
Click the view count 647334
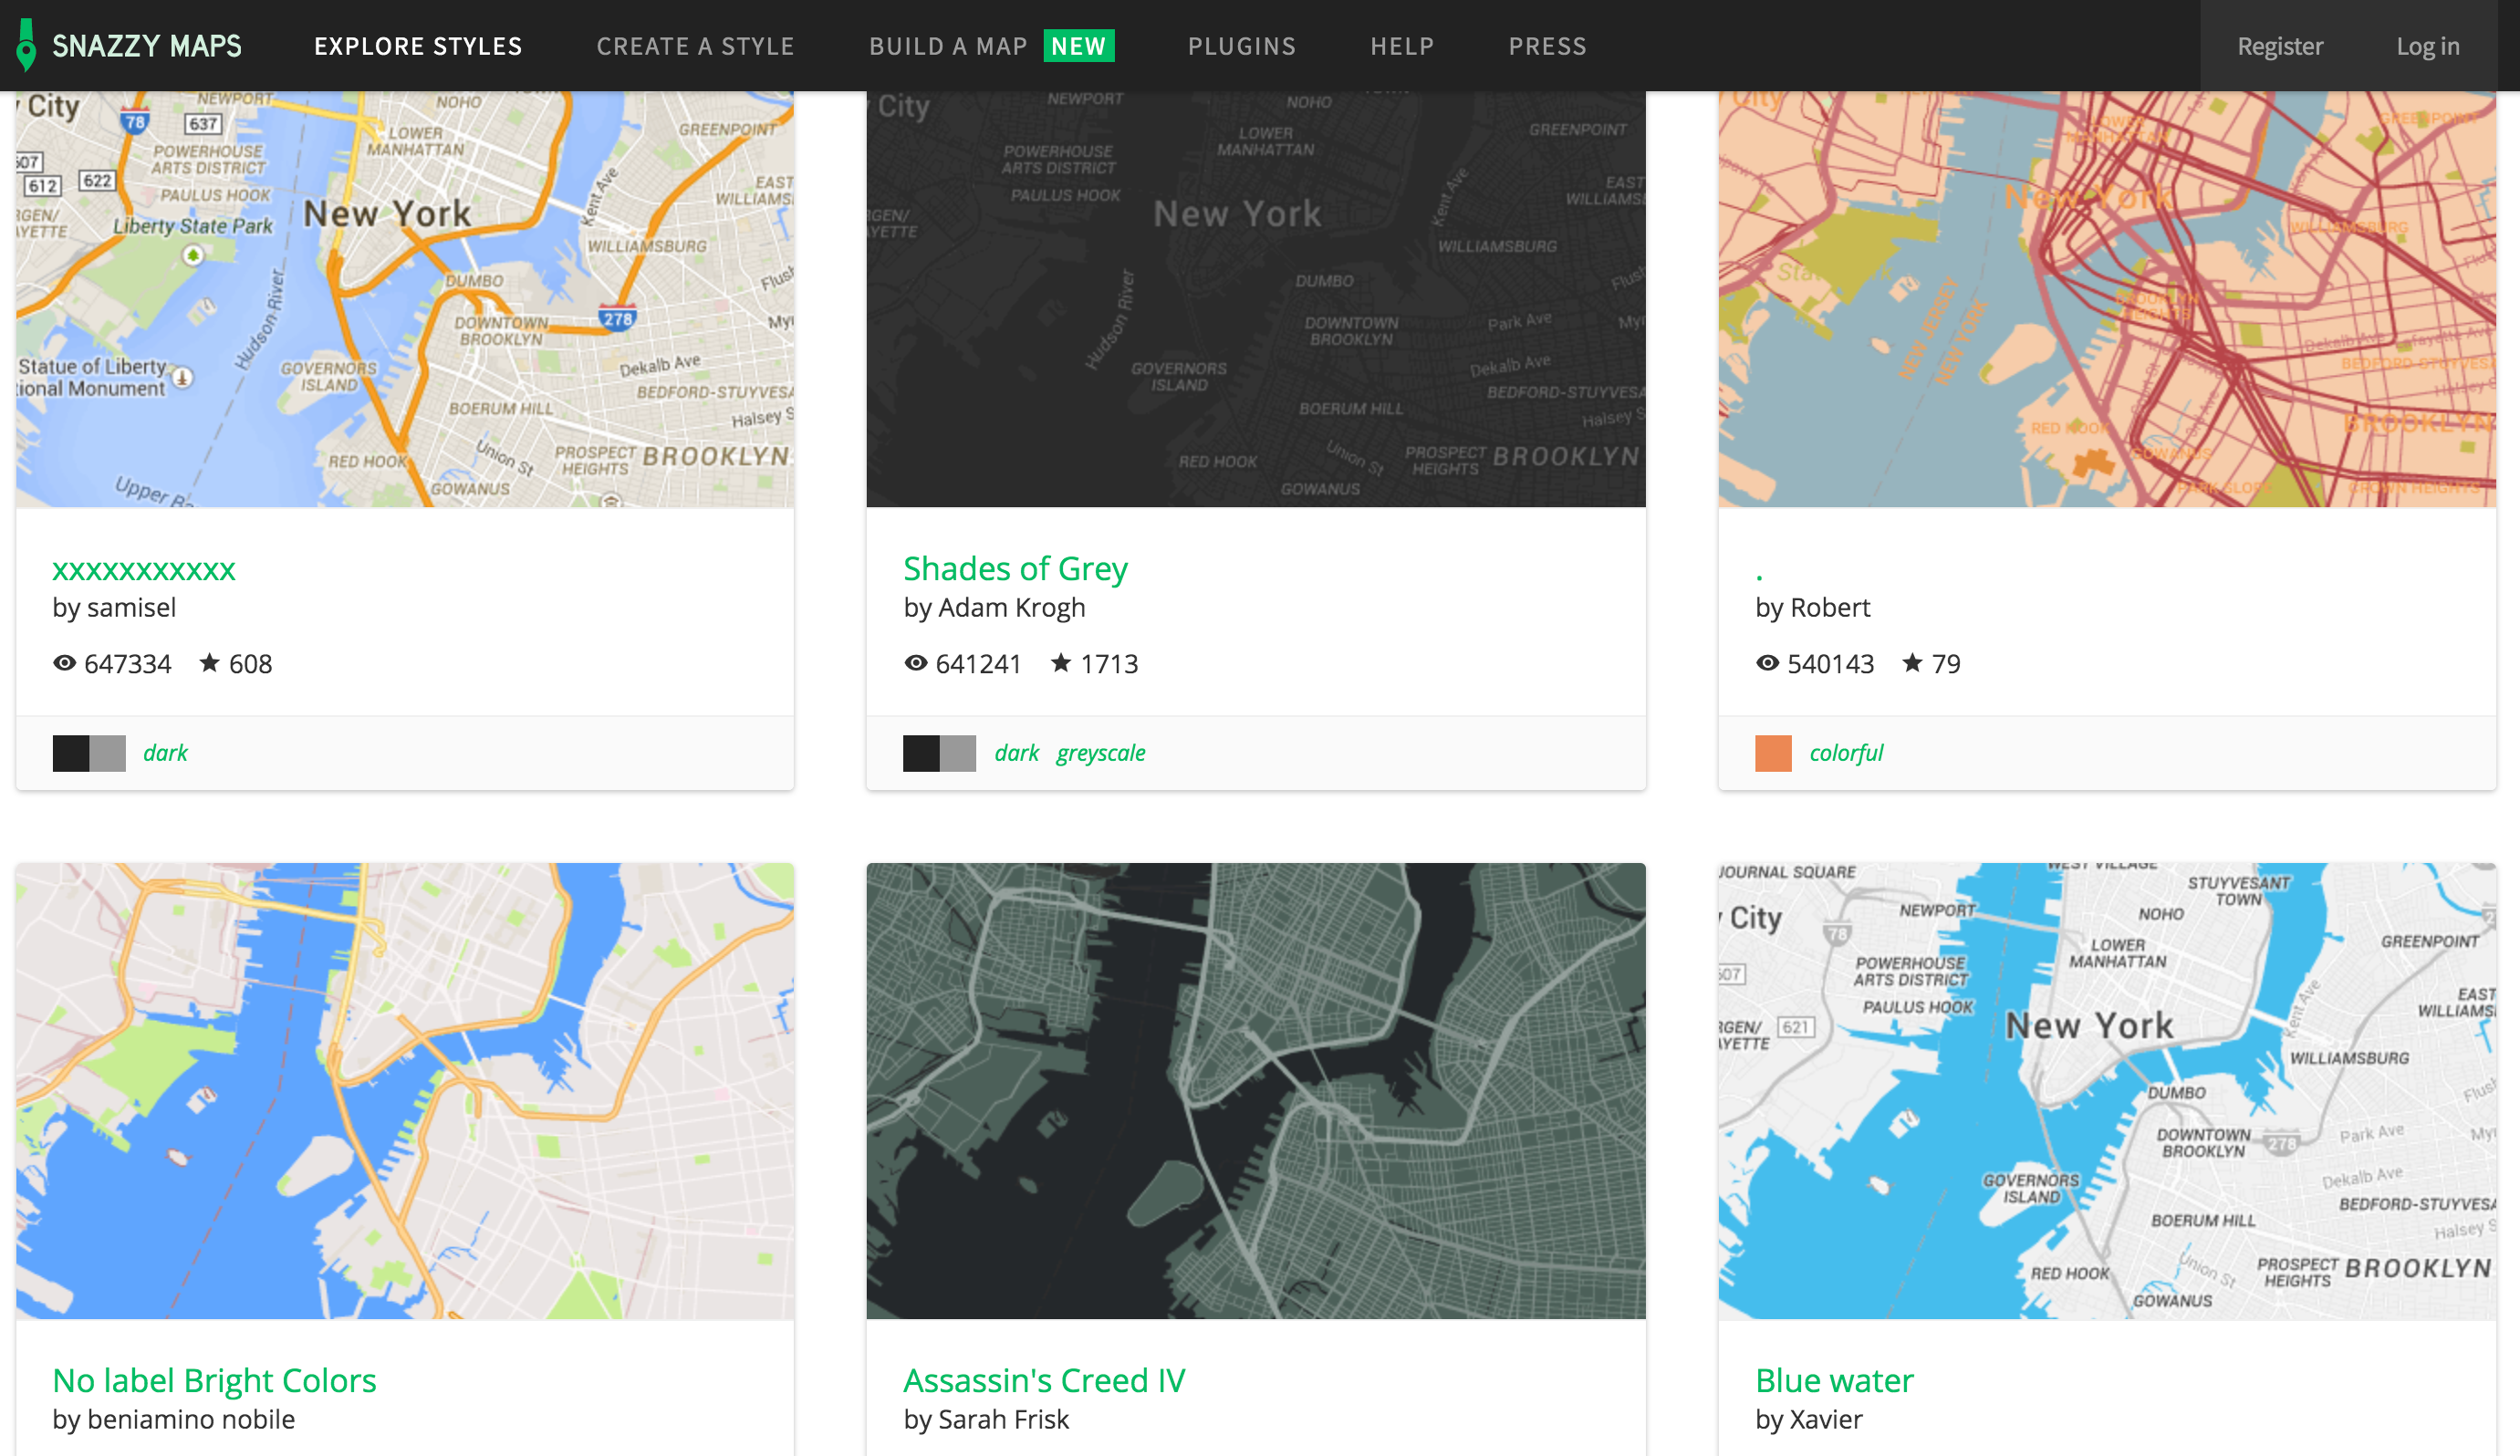(128, 664)
